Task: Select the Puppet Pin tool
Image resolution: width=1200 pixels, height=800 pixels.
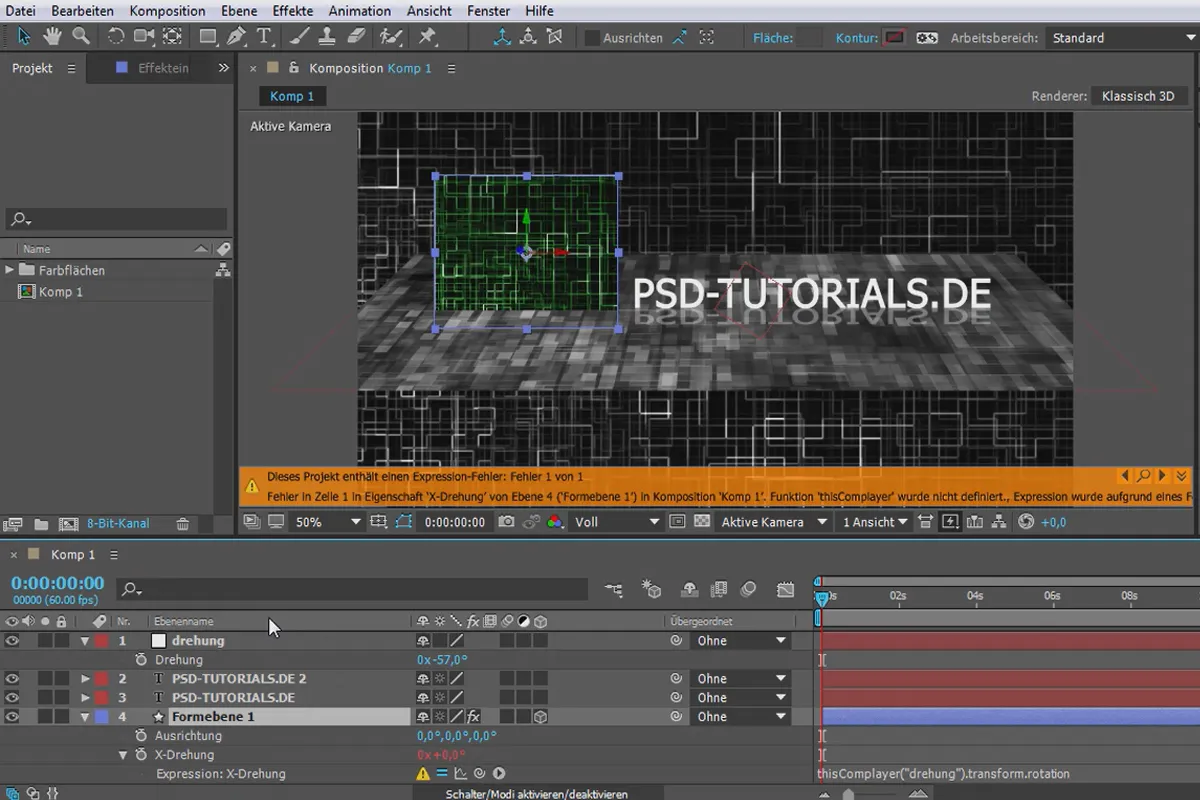Action: click(427, 37)
